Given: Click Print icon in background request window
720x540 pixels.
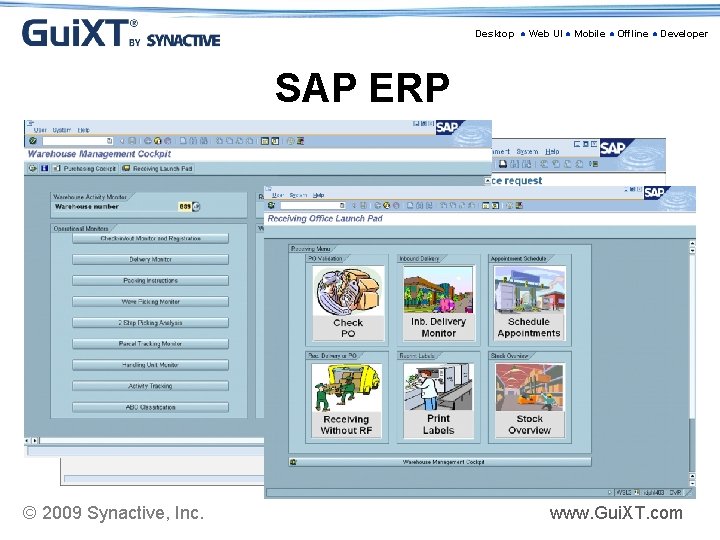Looking at the screenshot, I should tap(503, 164).
